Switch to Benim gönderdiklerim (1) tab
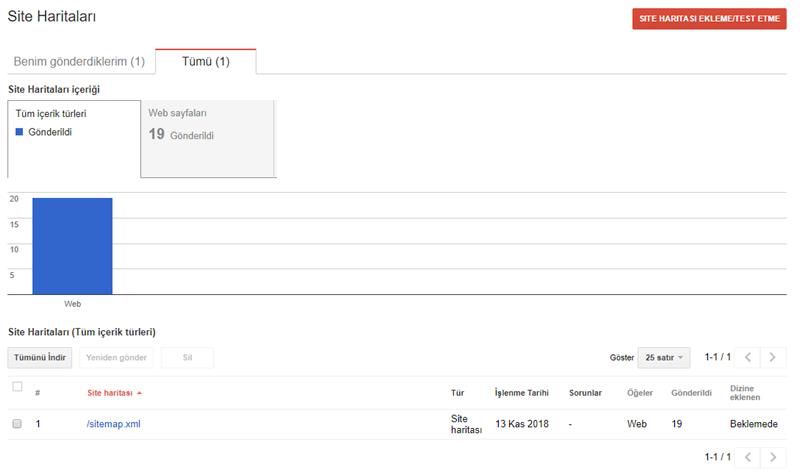800x472 pixels. [x=79, y=61]
